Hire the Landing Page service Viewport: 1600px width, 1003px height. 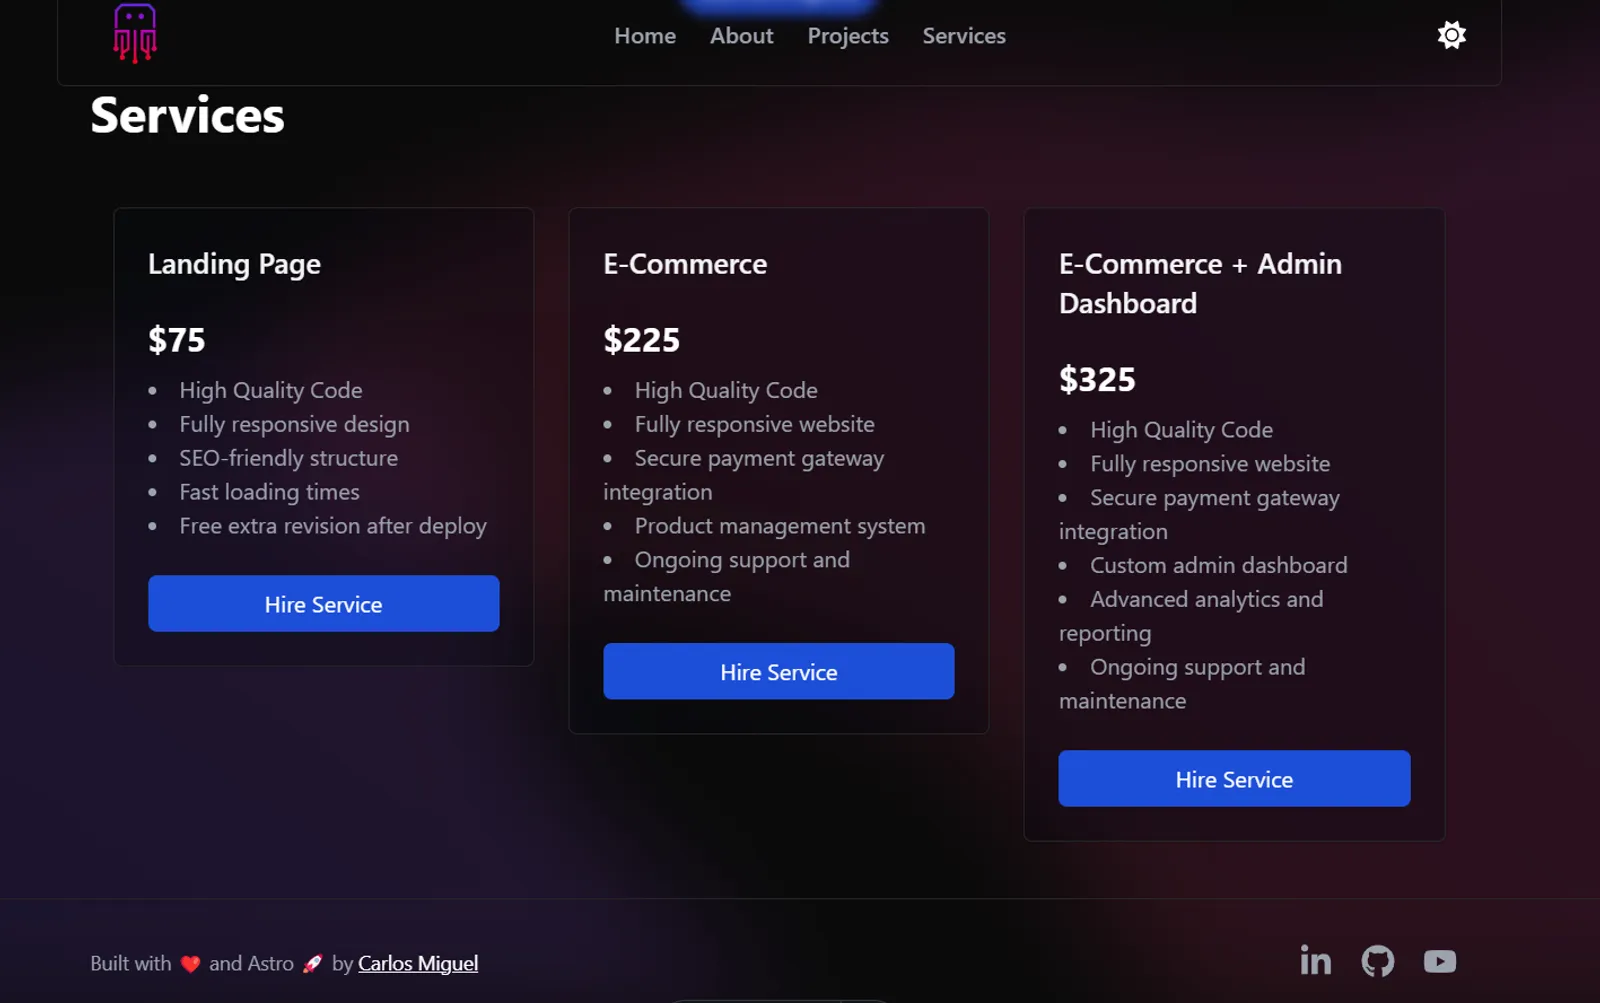click(323, 604)
